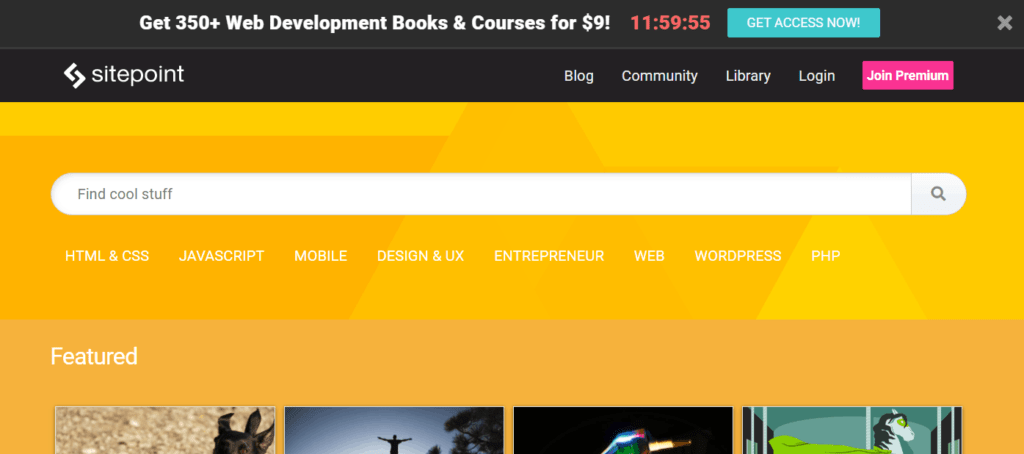Go to Login page
Screen dimensions: 1024x454
pyautogui.click(x=816, y=76)
